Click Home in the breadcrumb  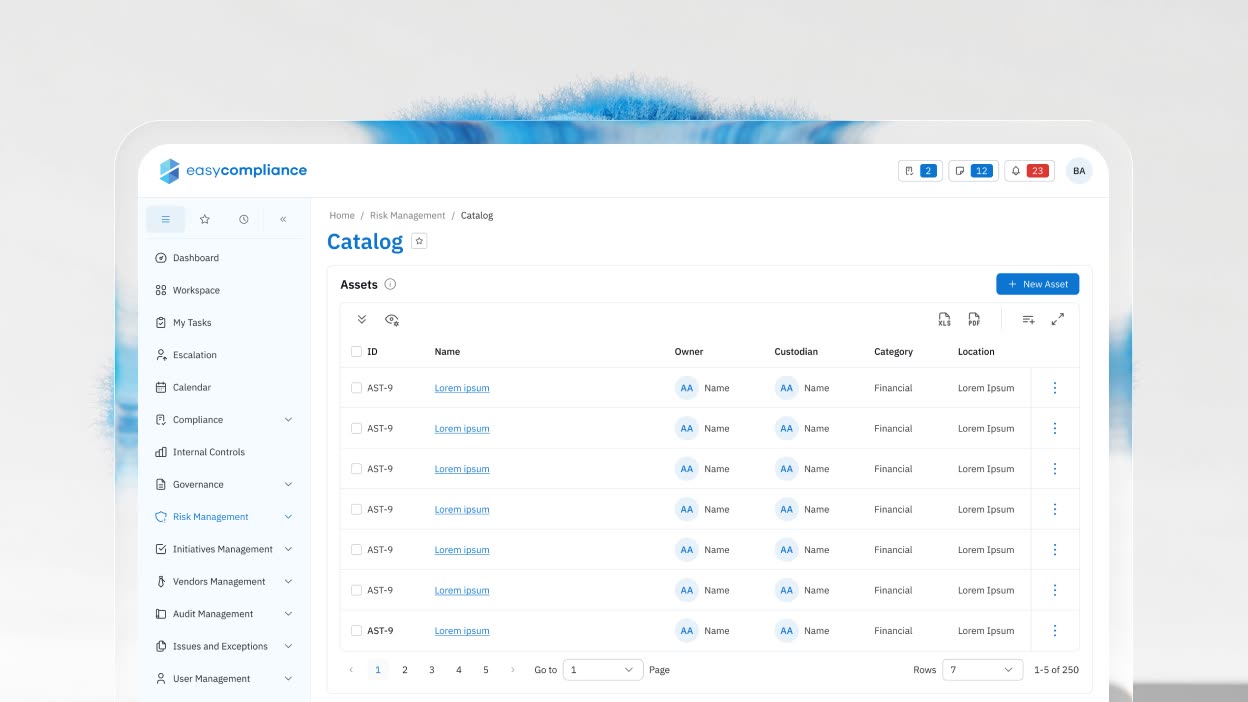(x=342, y=216)
